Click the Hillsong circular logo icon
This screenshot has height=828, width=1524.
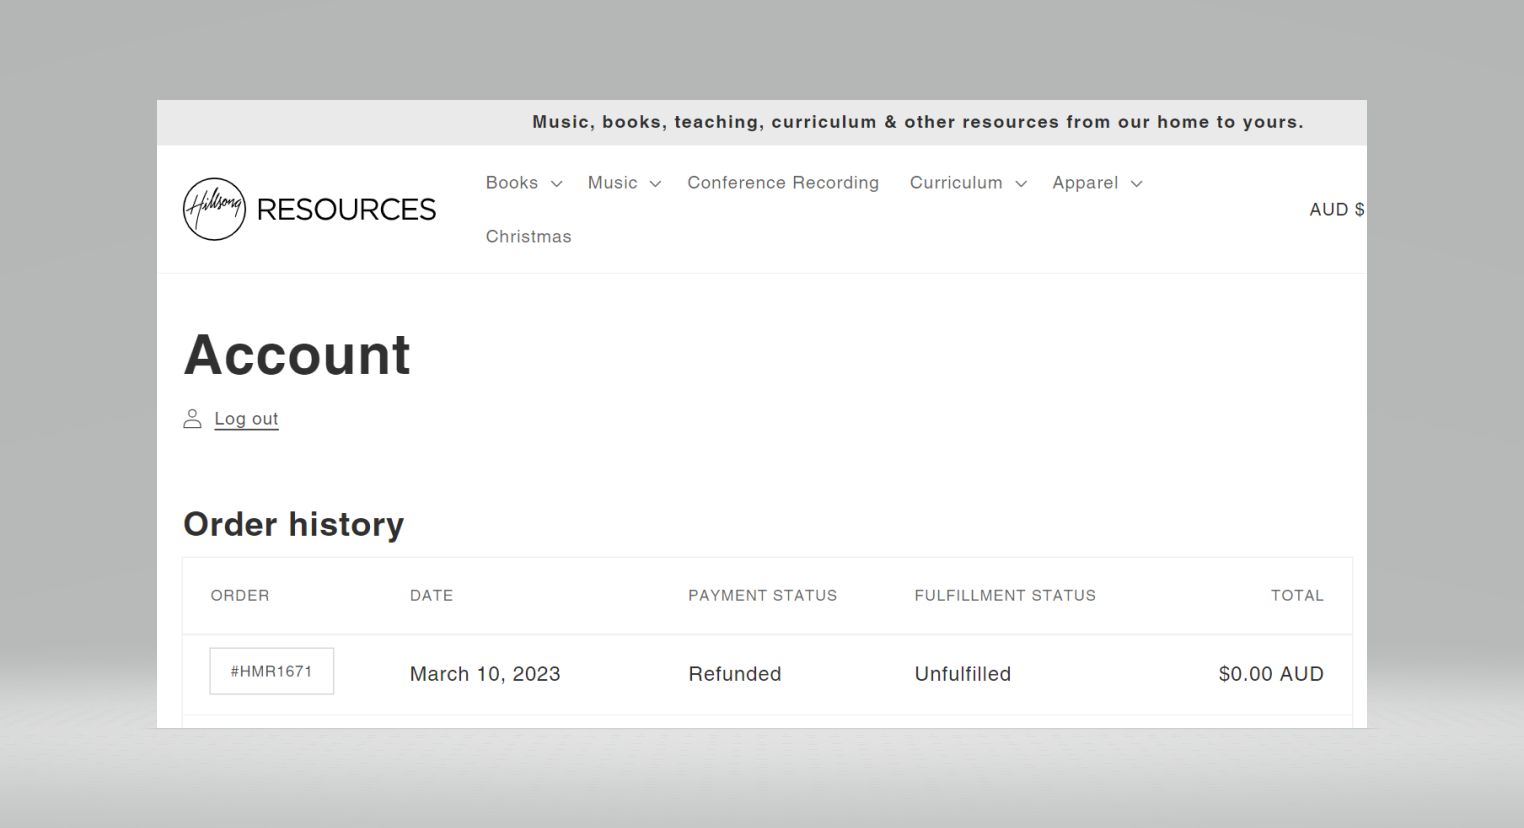coord(214,209)
